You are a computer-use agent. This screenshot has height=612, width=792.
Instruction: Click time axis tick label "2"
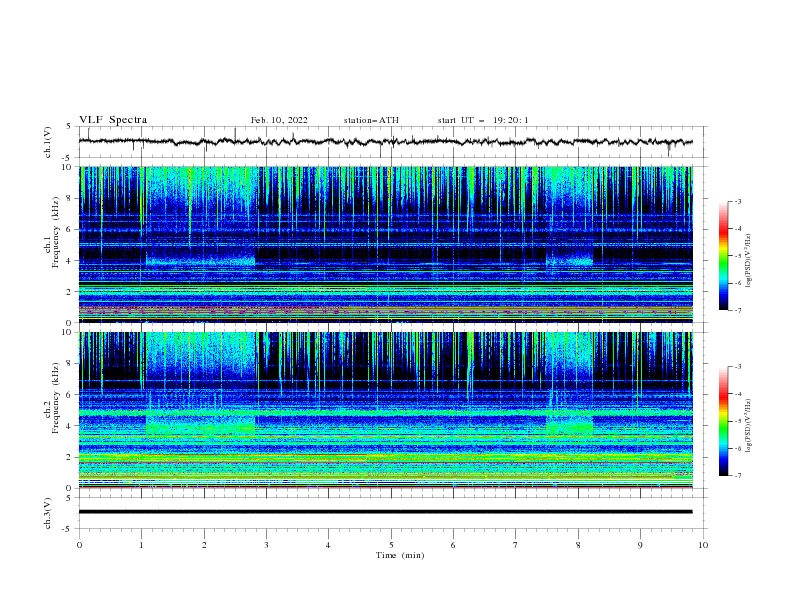(x=204, y=545)
